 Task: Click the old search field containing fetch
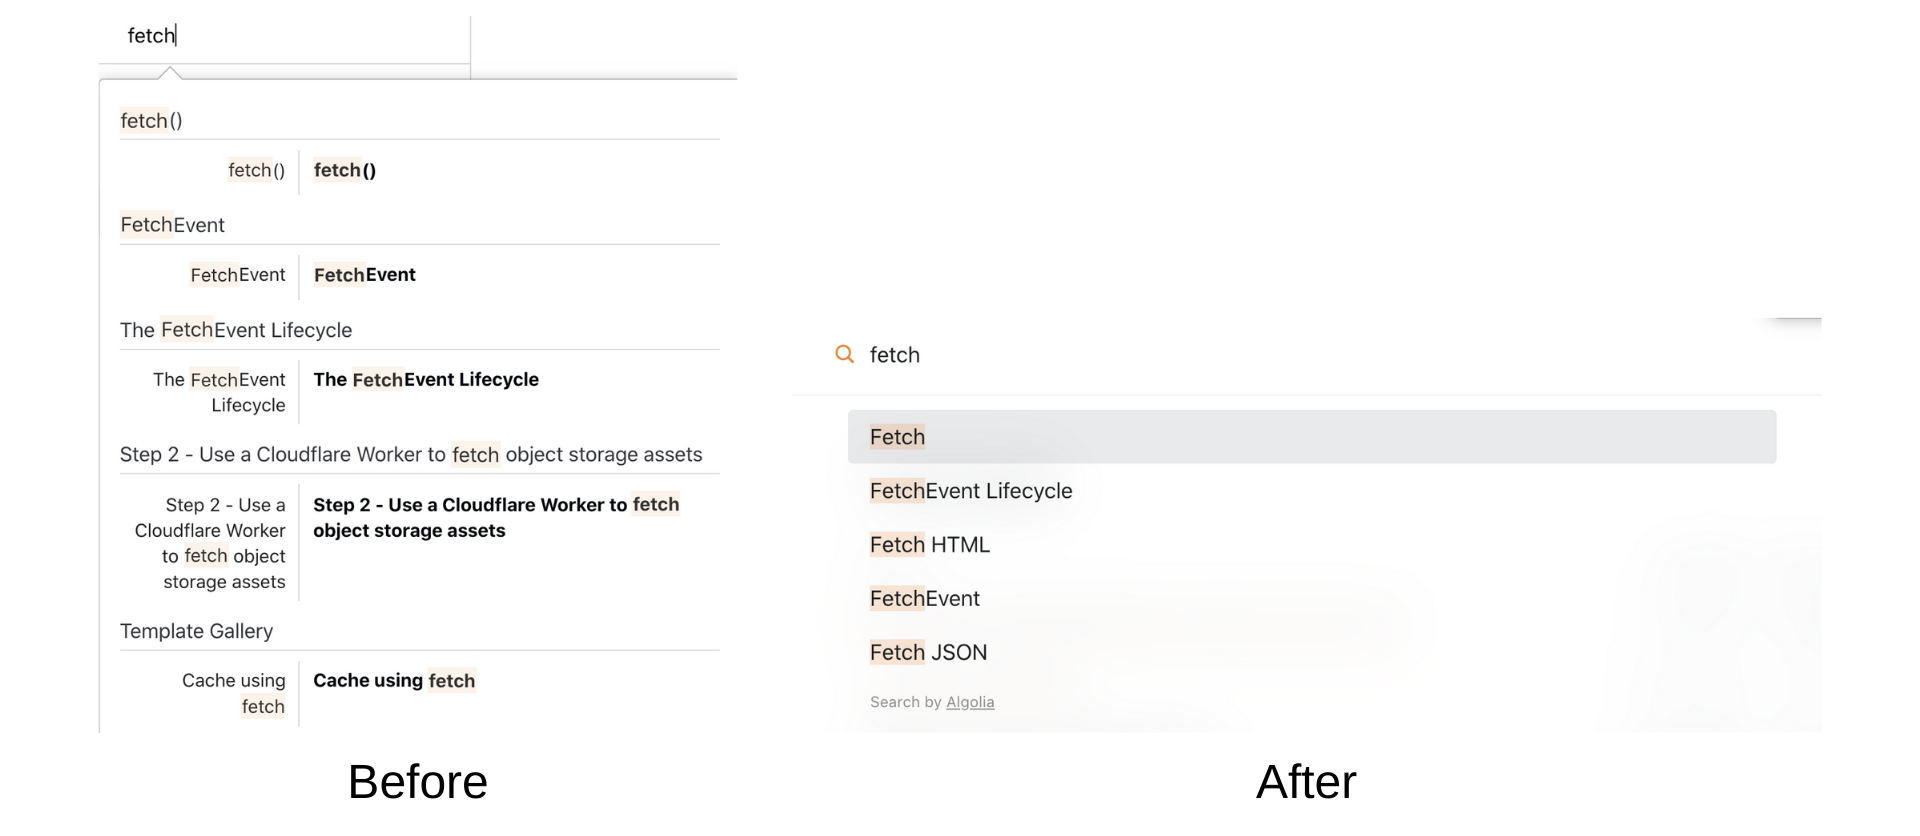[x=285, y=36]
